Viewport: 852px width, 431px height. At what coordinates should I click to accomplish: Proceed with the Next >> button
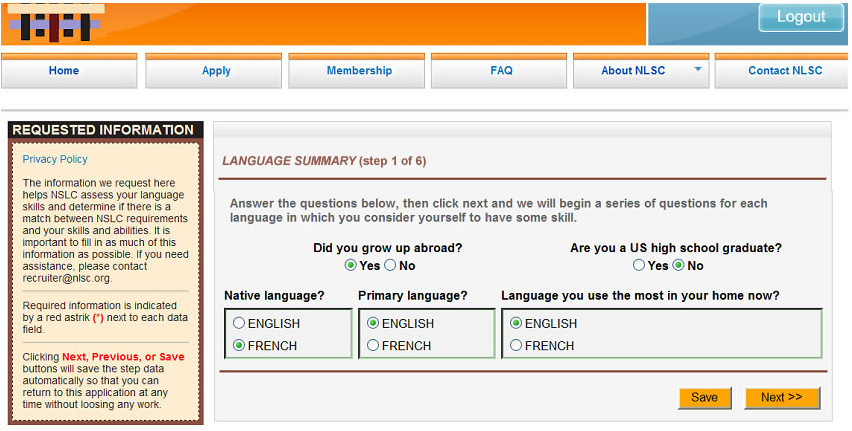(x=782, y=398)
